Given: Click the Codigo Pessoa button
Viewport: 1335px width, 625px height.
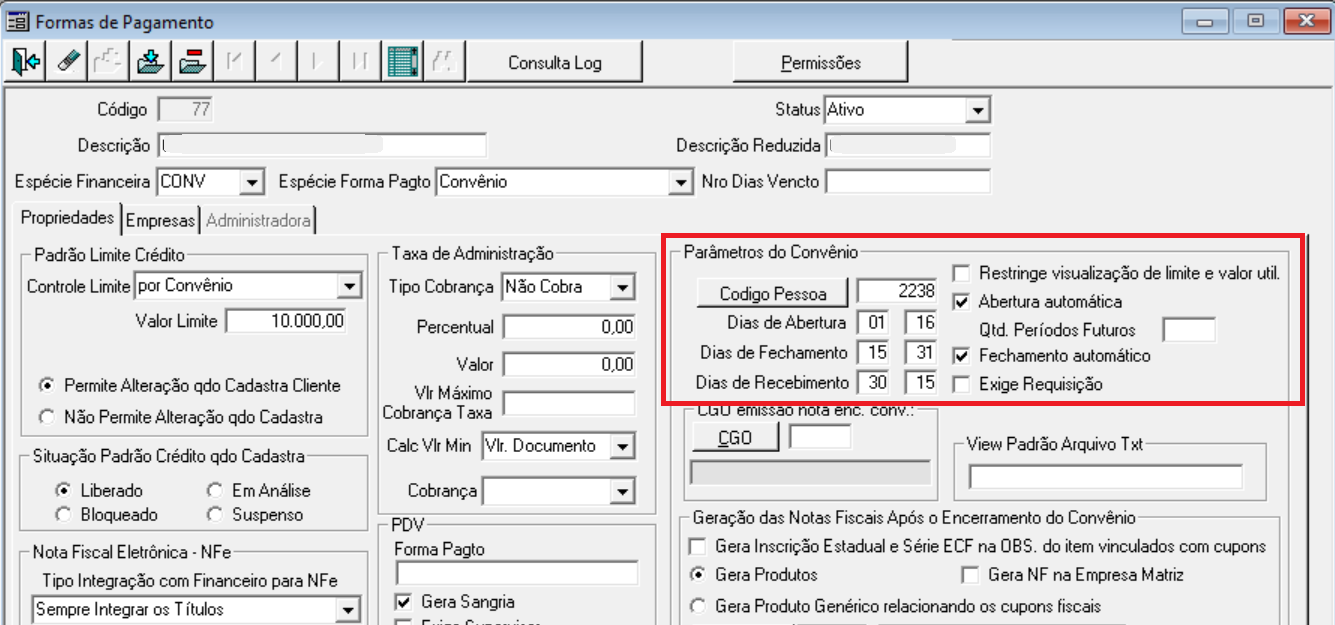Looking at the screenshot, I should (x=773, y=293).
